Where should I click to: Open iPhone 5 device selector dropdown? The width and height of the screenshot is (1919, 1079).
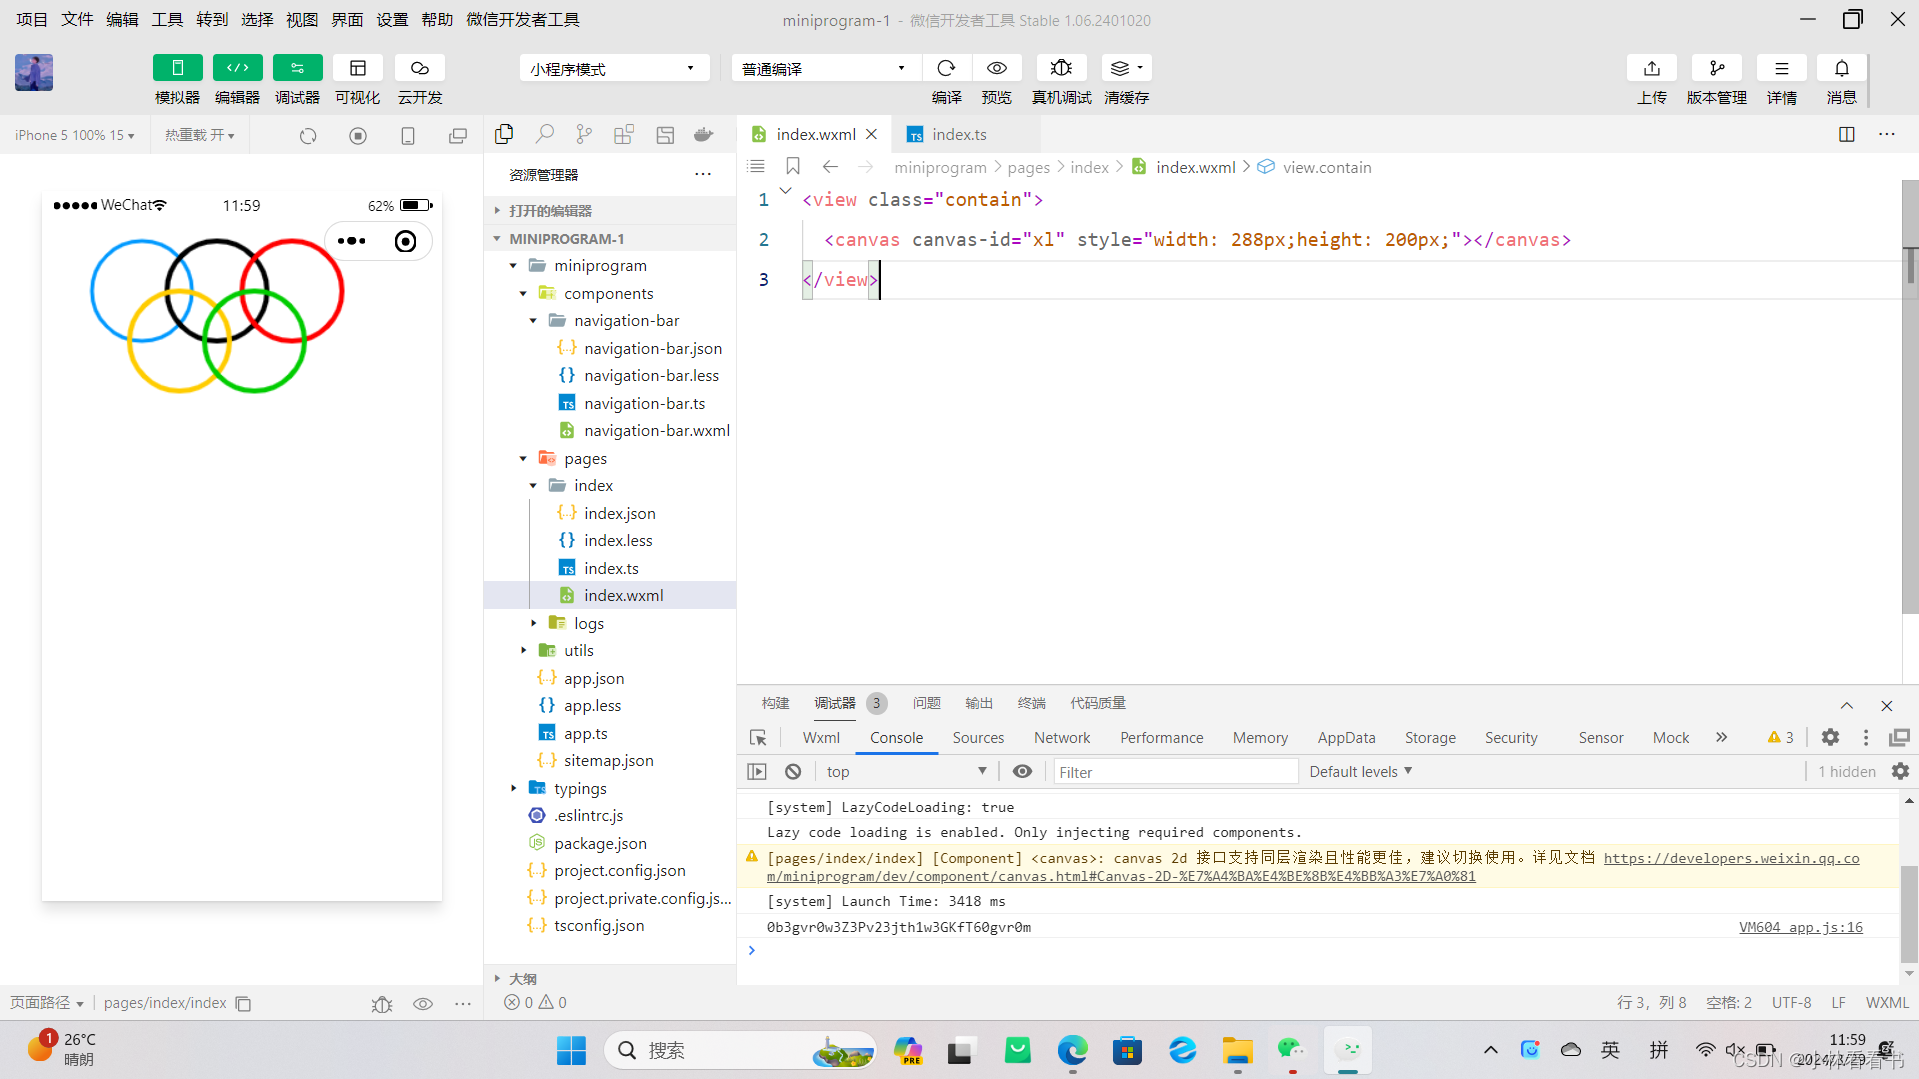(x=75, y=135)
